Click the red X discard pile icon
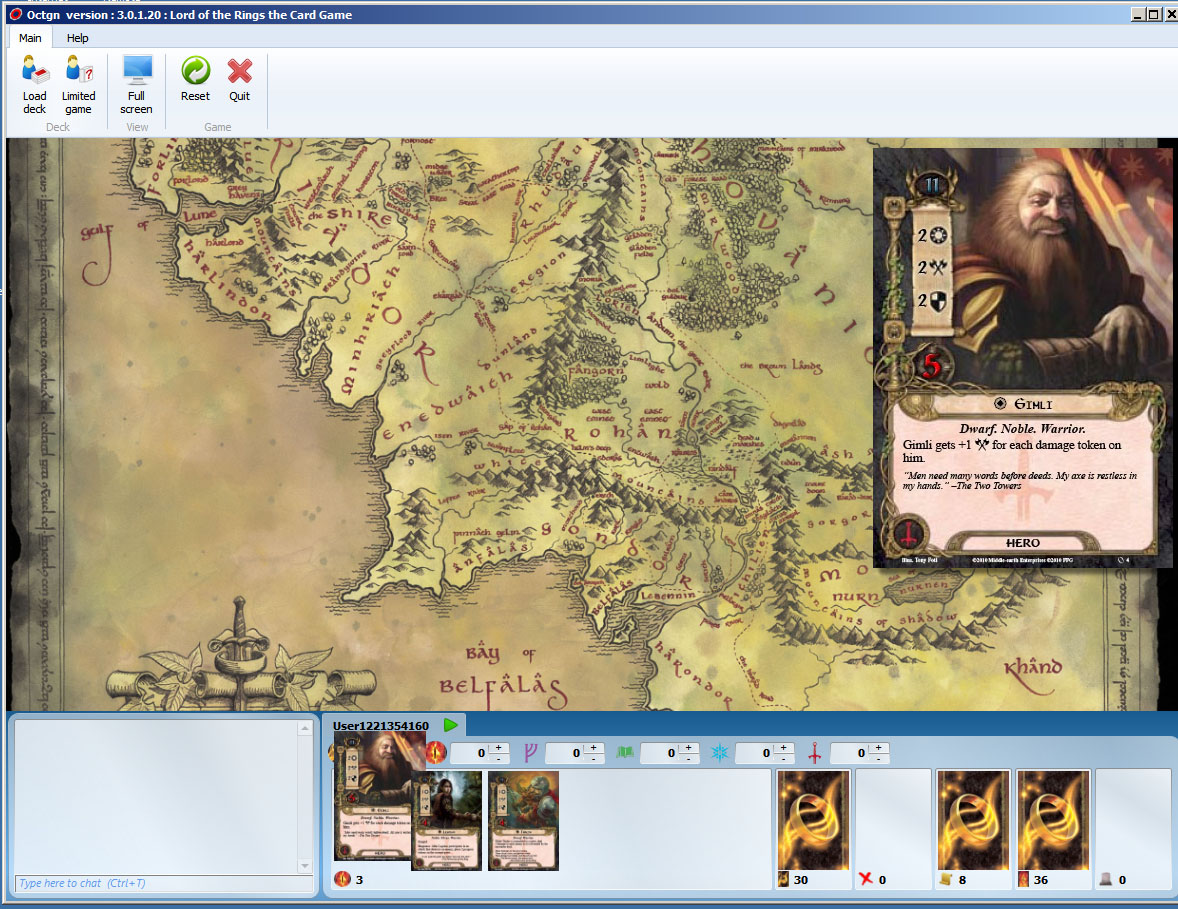 click(865, 879)
